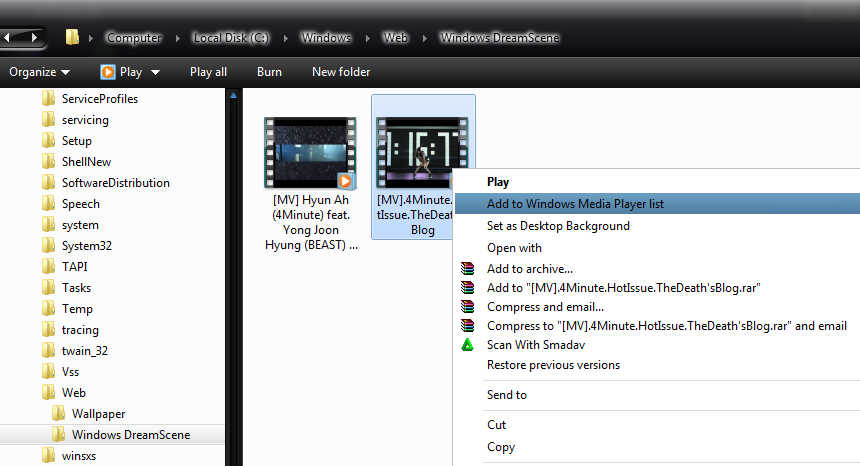This screenshot has height=466, width=860.
Task: Click the folder icon in address bar
Action: 72,38
